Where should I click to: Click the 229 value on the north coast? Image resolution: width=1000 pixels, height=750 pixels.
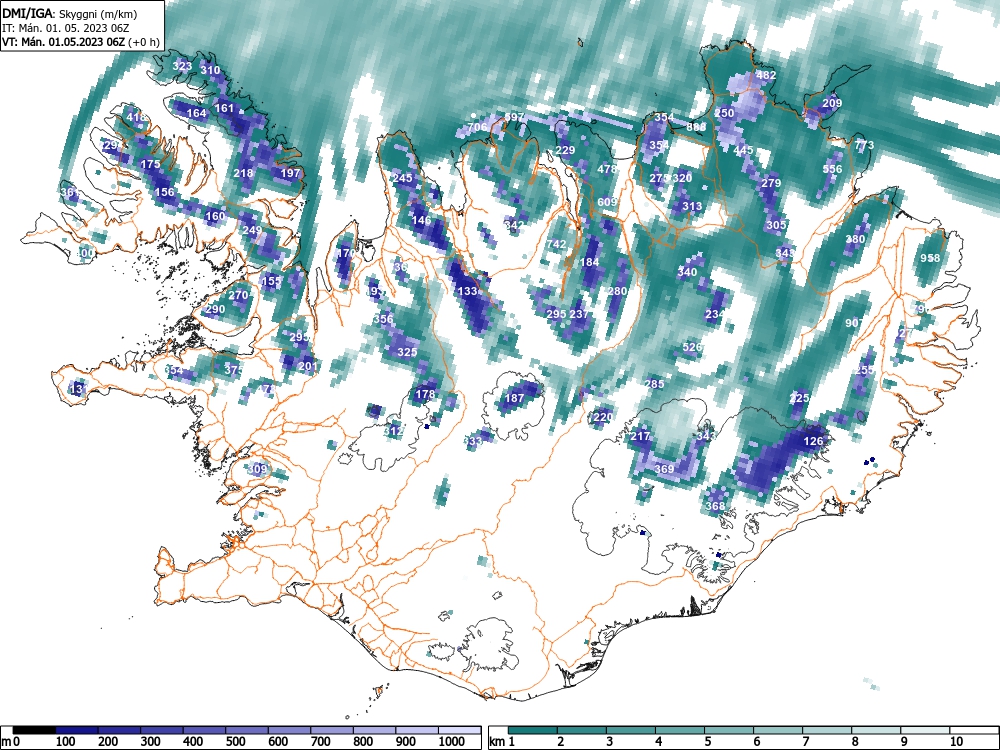565,151
